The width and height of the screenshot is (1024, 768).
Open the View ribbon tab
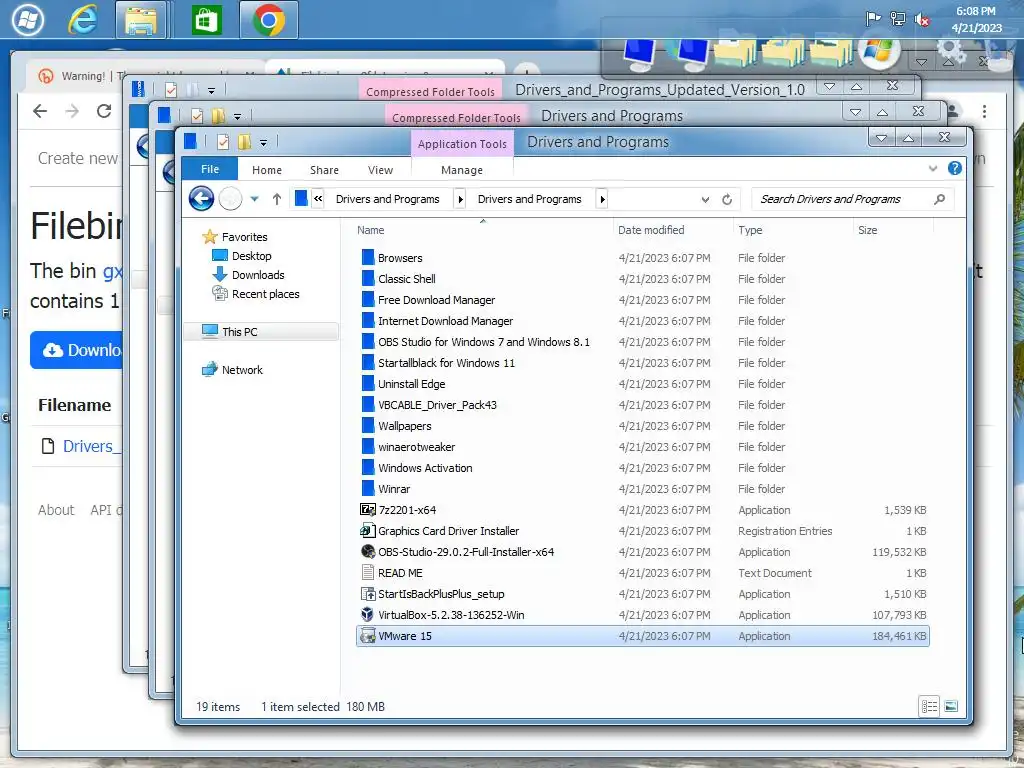tap(380, 170)
